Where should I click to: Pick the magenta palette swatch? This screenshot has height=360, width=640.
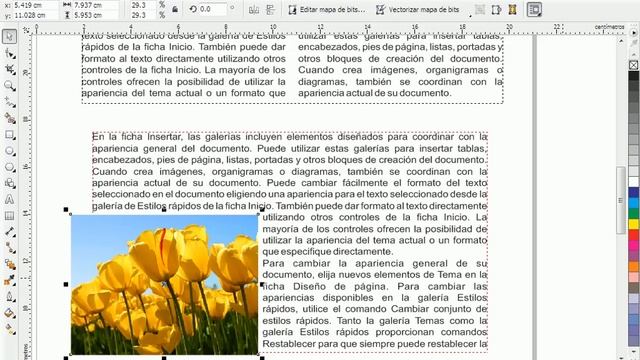[633, 245]
